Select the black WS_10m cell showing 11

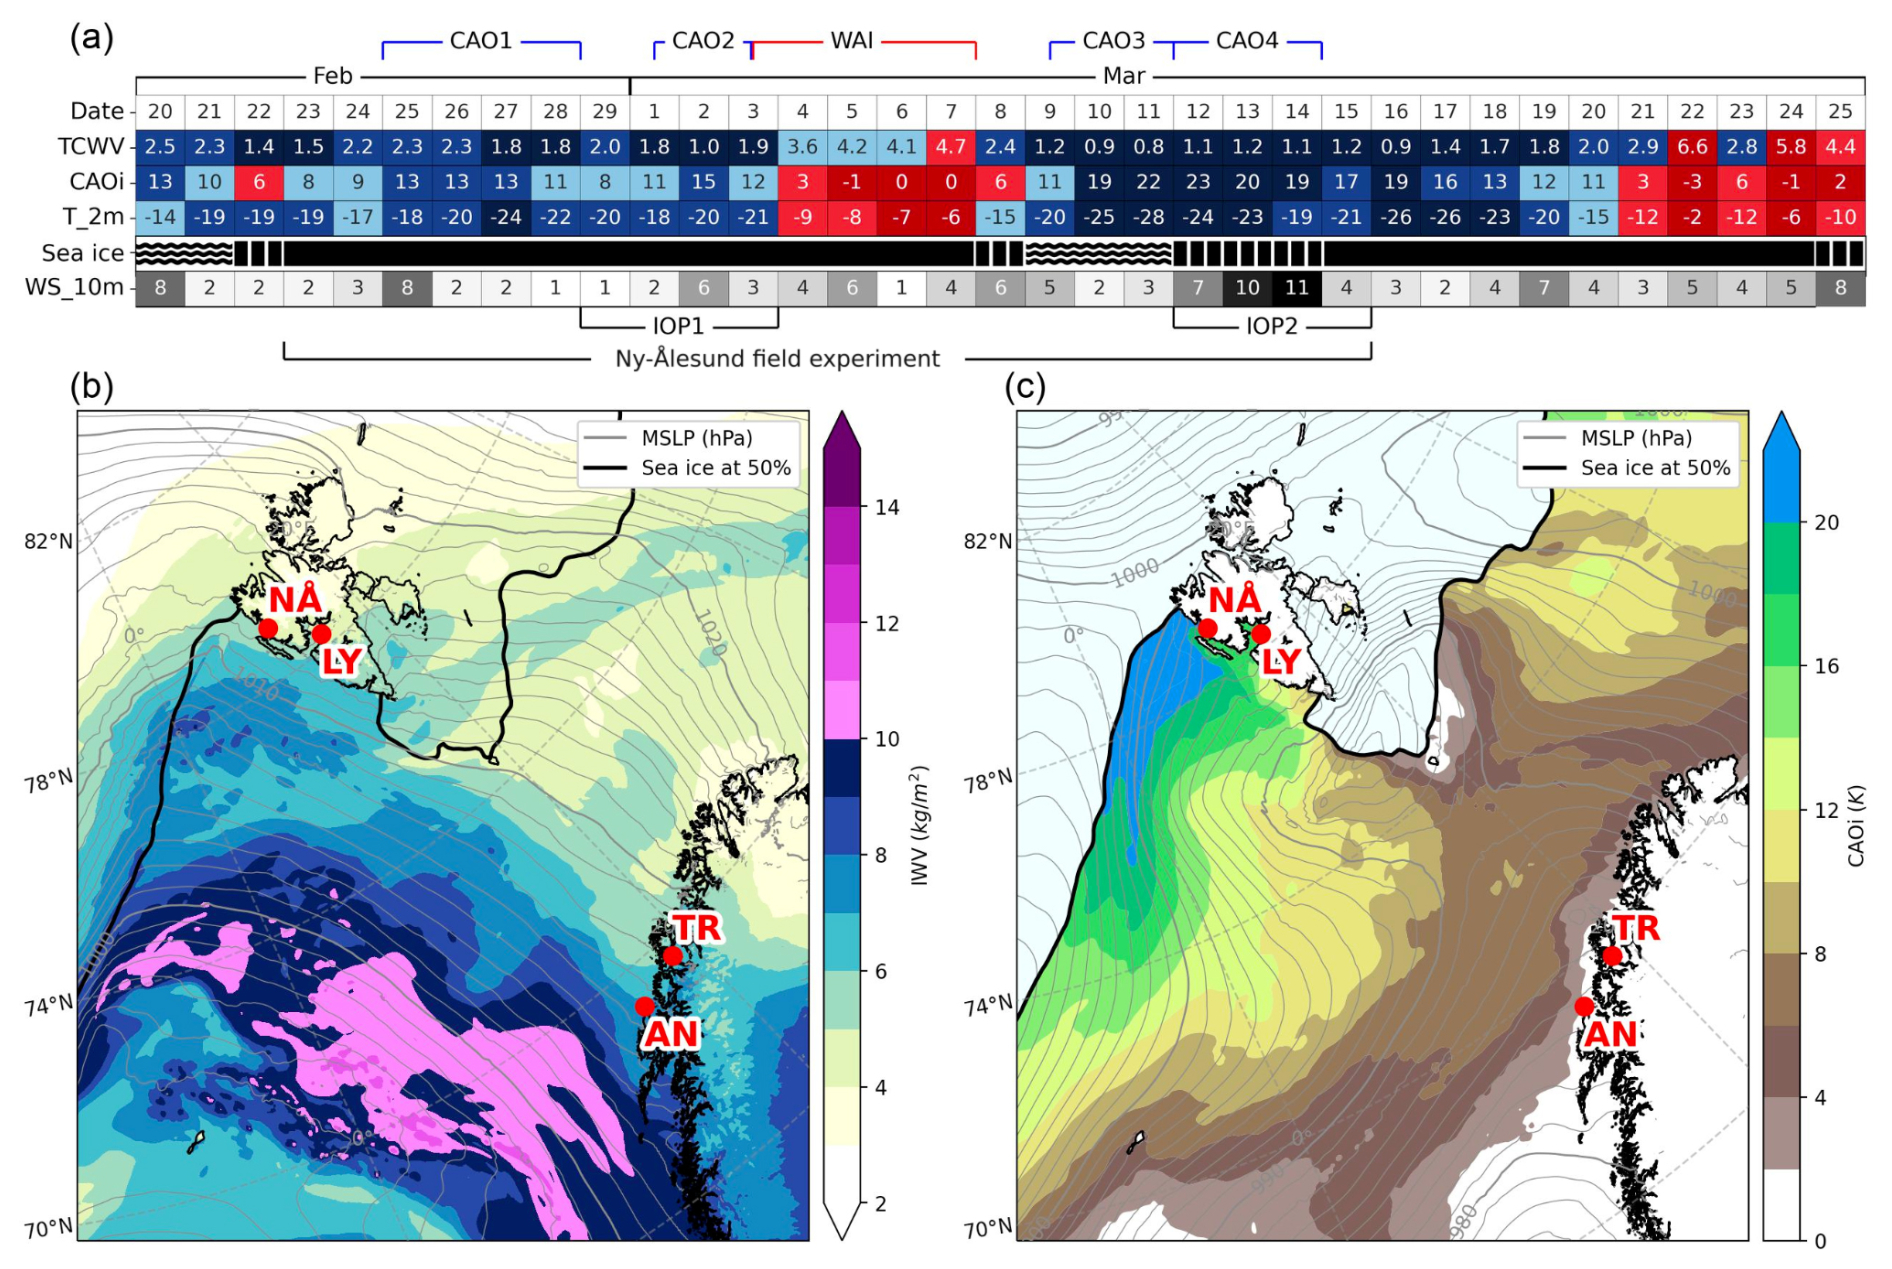1296,288
